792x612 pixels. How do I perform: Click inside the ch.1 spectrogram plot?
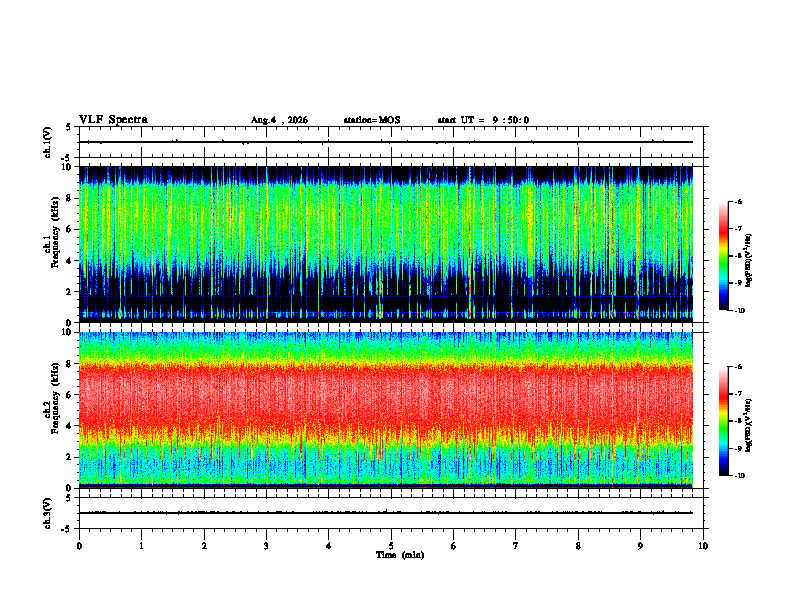386,244
